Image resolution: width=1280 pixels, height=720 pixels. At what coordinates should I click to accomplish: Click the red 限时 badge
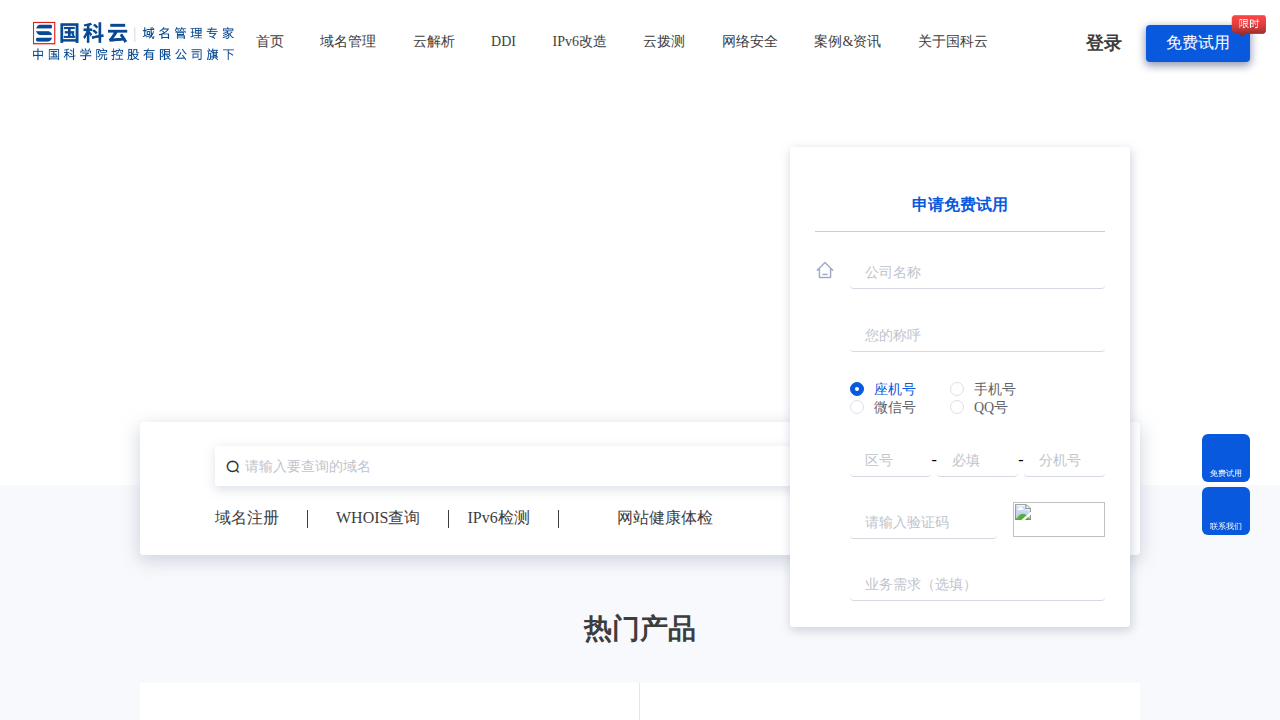point(1249,24)
